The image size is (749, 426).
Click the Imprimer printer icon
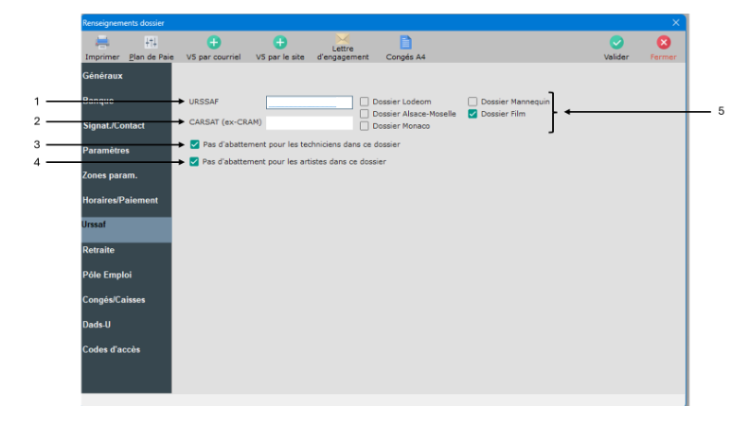pyautogui.click(x=102, y=43)
